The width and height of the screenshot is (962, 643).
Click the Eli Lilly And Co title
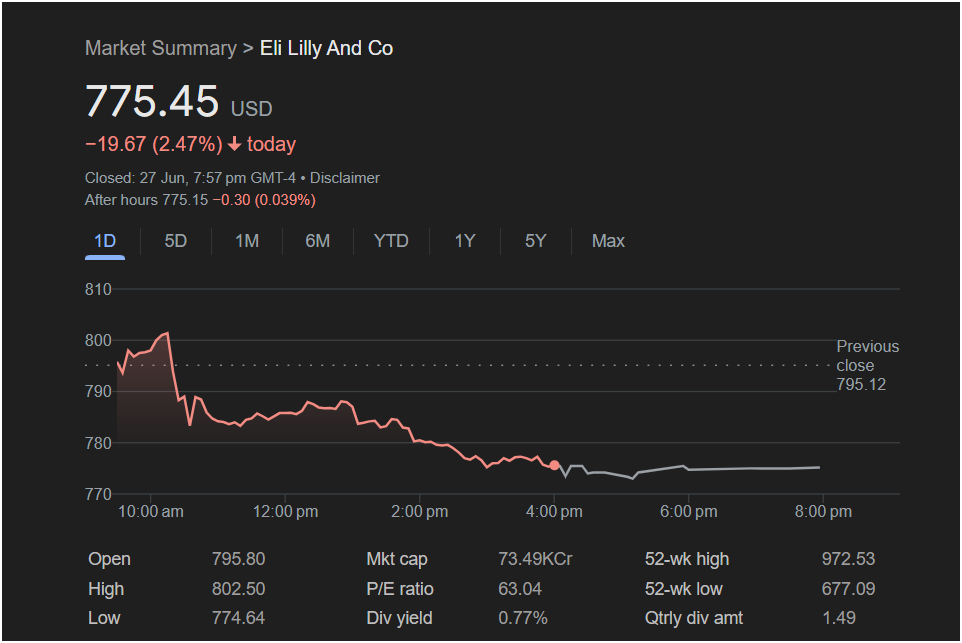click(326, 48)
